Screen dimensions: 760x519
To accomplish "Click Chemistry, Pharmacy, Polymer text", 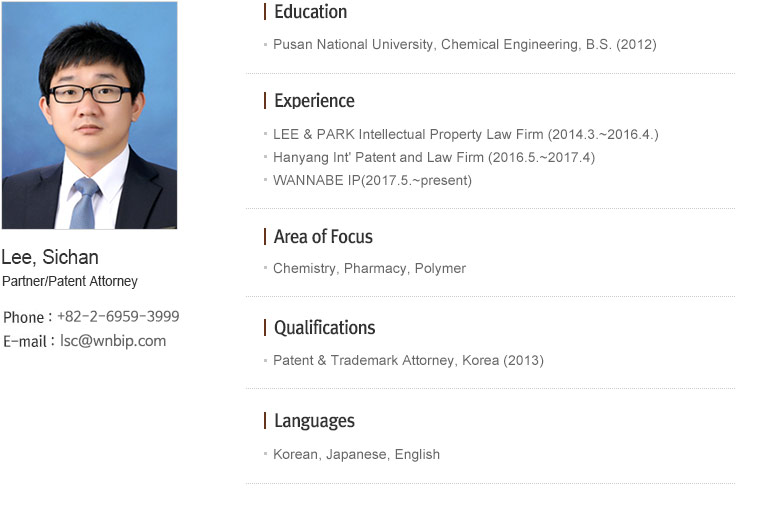I will (x=369, y=268).
